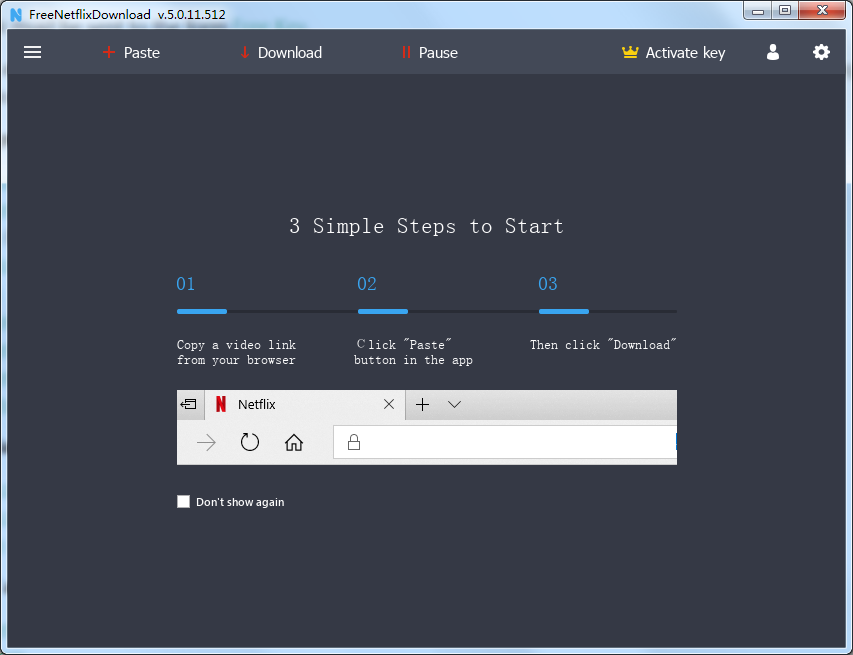The height and width of the screenshot is (655, 853).
Task: Open Activate key
Action: point(673,52)
